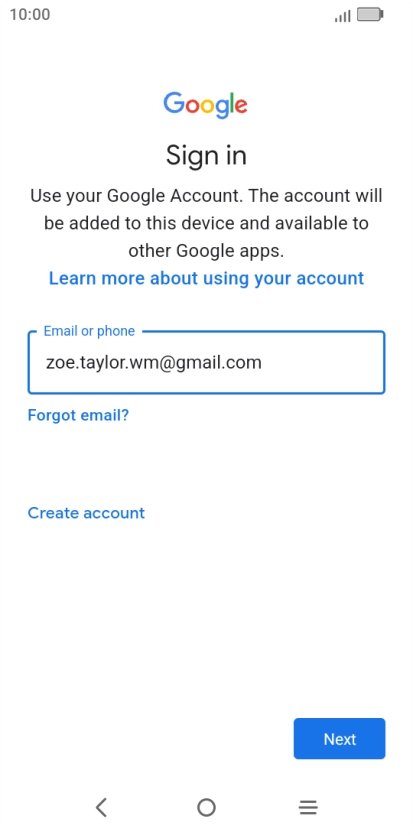The image size is (413, 835).
Task: Click the Forgot email? link
Action: pyautogui.click(x=78, y=415)
